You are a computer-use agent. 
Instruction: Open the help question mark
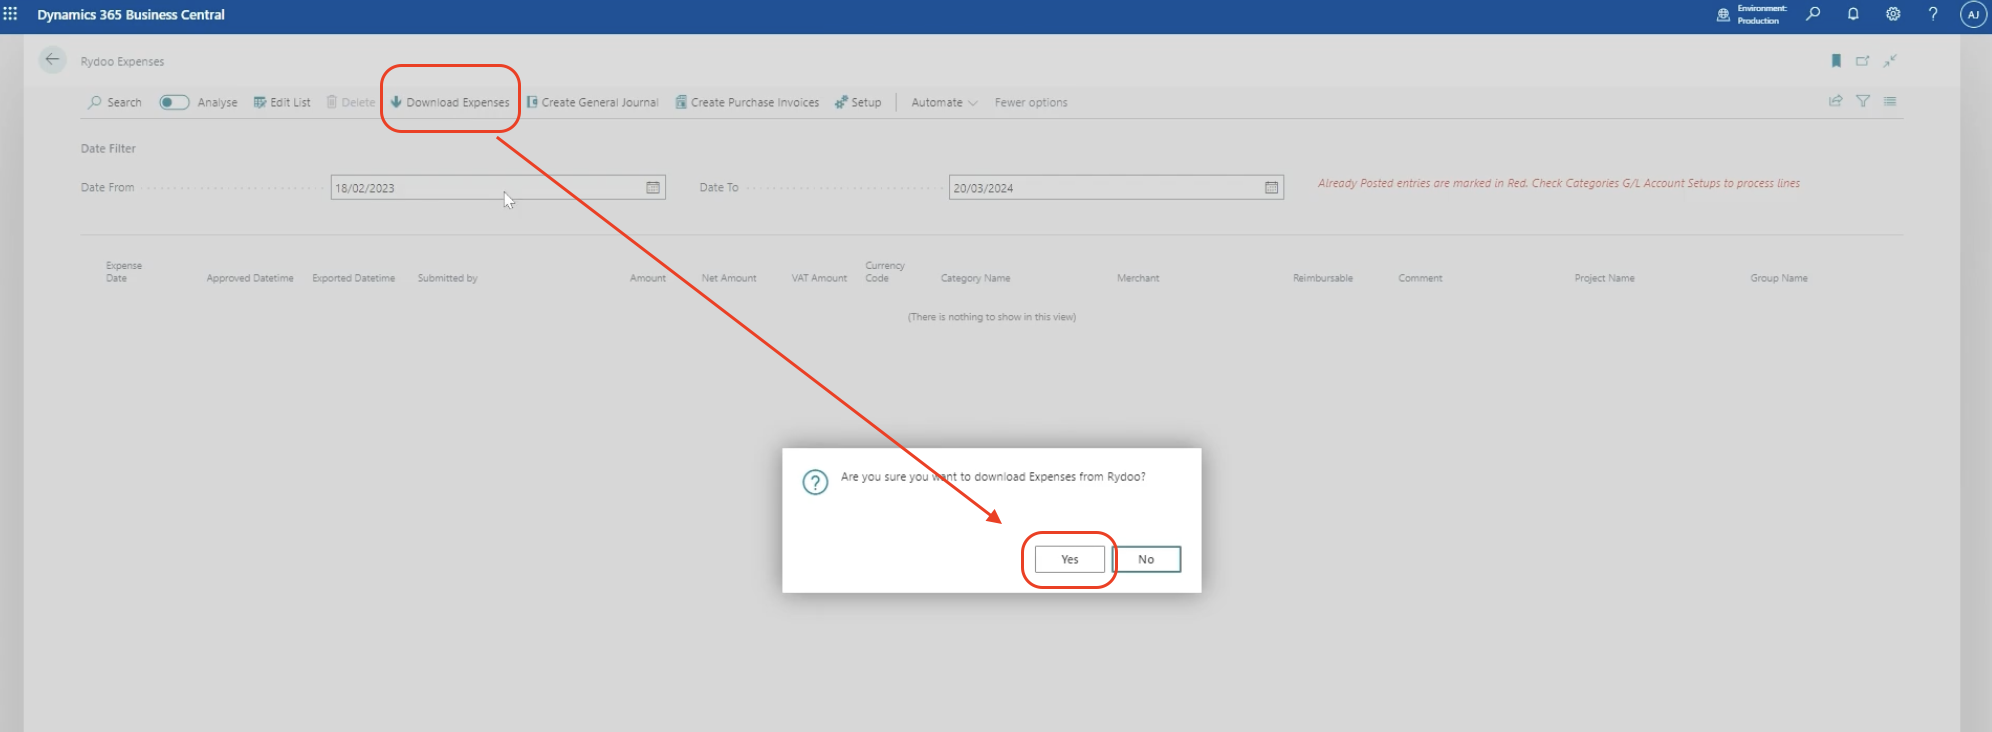(1933, 14)
